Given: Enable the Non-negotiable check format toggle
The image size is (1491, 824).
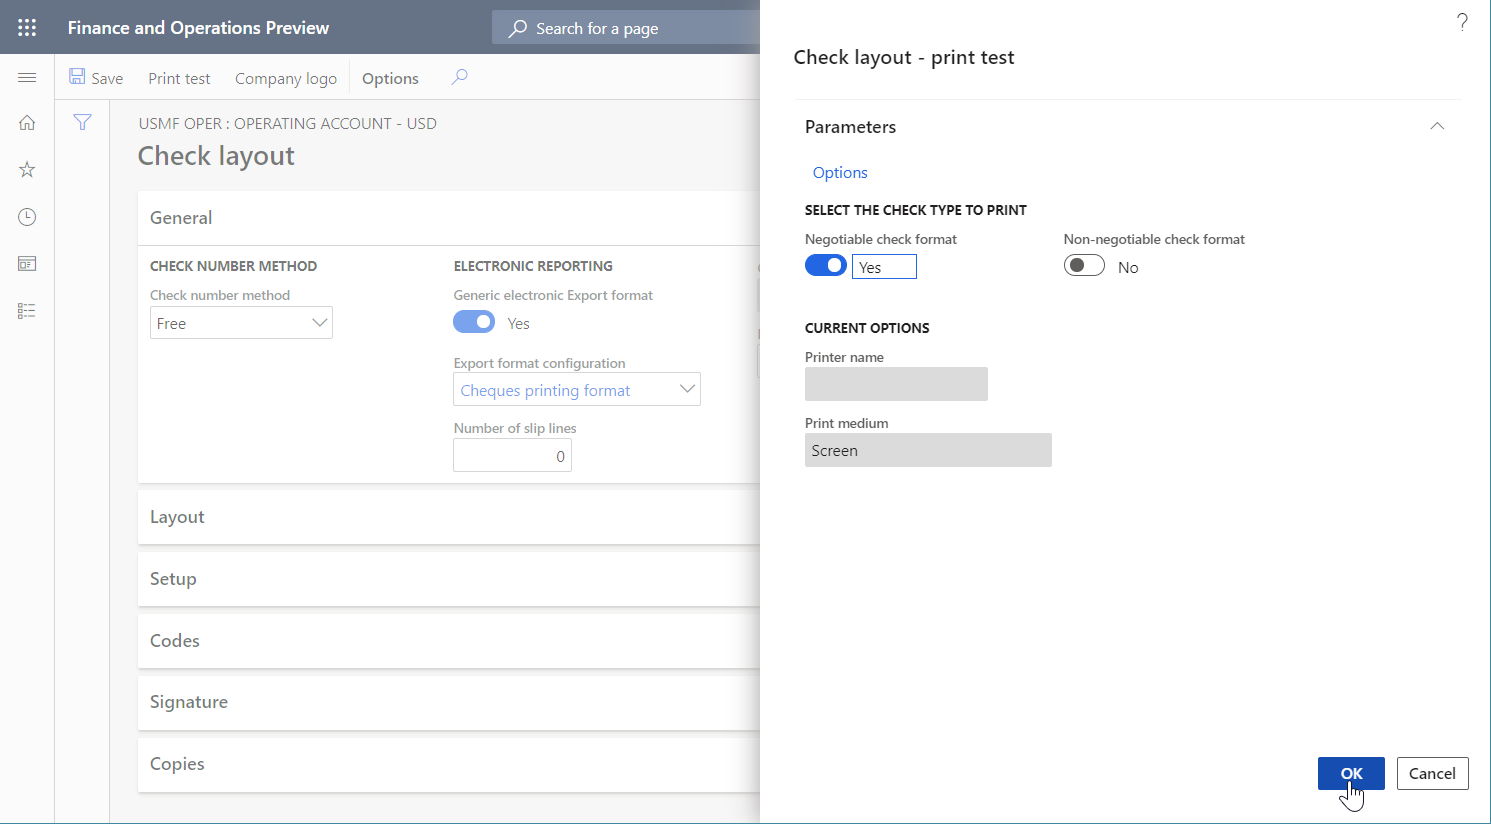Looking at the screenshot, I should (1084, 266).
